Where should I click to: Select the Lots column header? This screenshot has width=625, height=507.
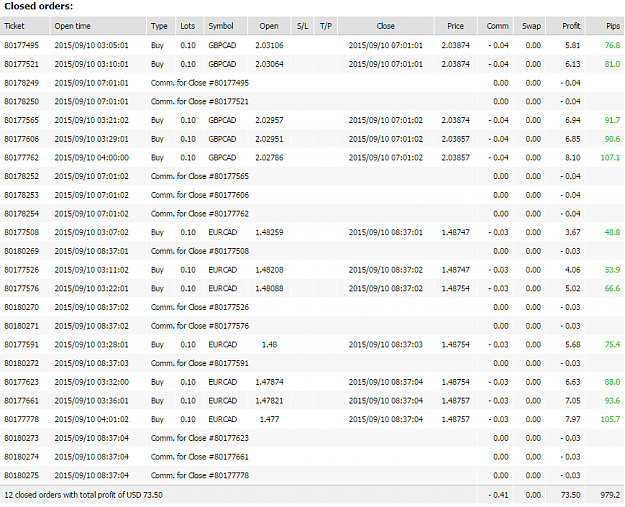coord(189,26)
